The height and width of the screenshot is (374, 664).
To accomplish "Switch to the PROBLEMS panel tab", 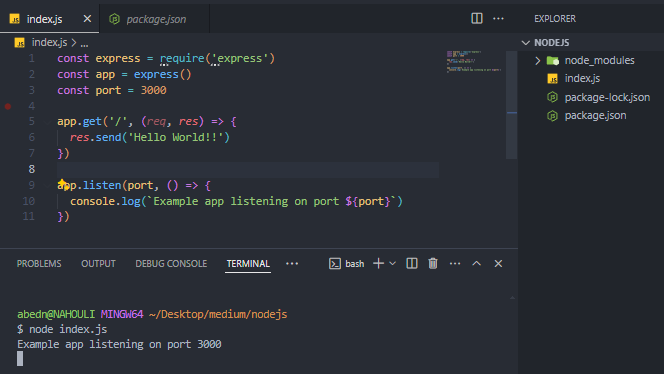I will [x=39, y=264].
